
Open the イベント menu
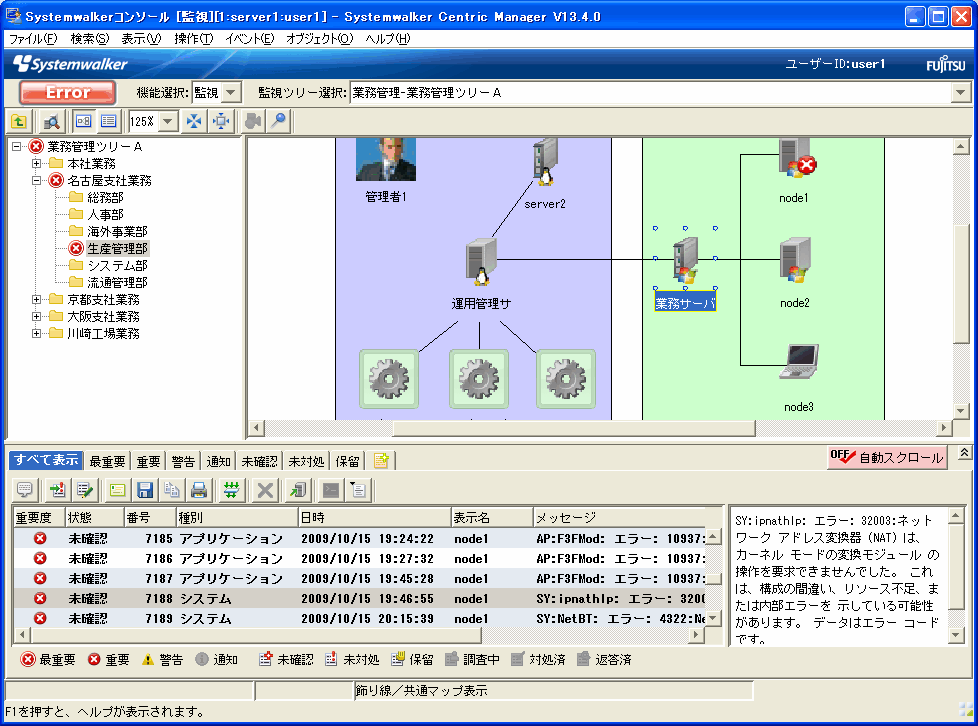click(x=249, y=39)
